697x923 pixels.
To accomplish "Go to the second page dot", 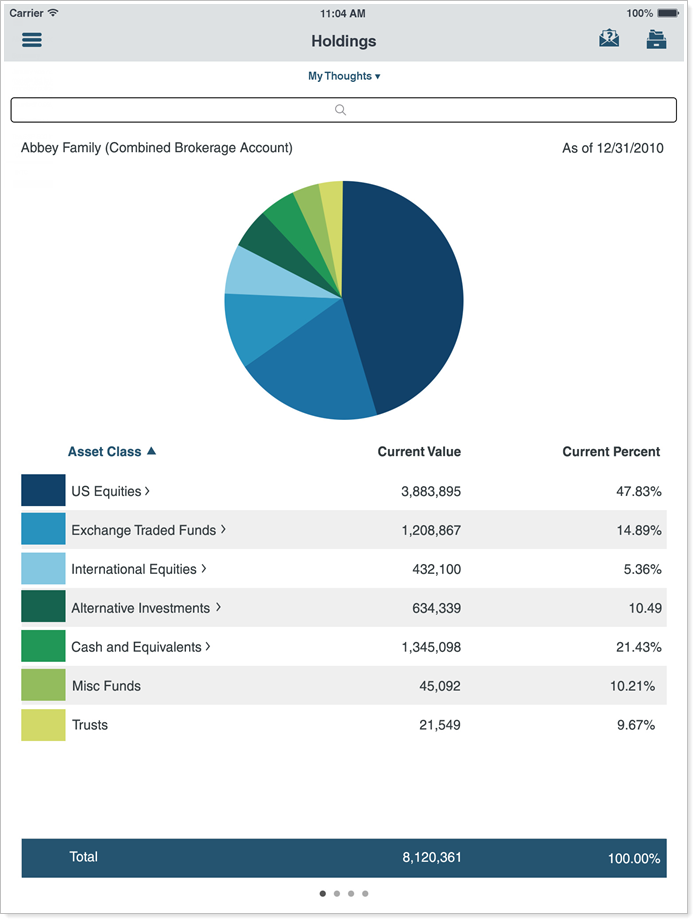I will pos(336,893).
